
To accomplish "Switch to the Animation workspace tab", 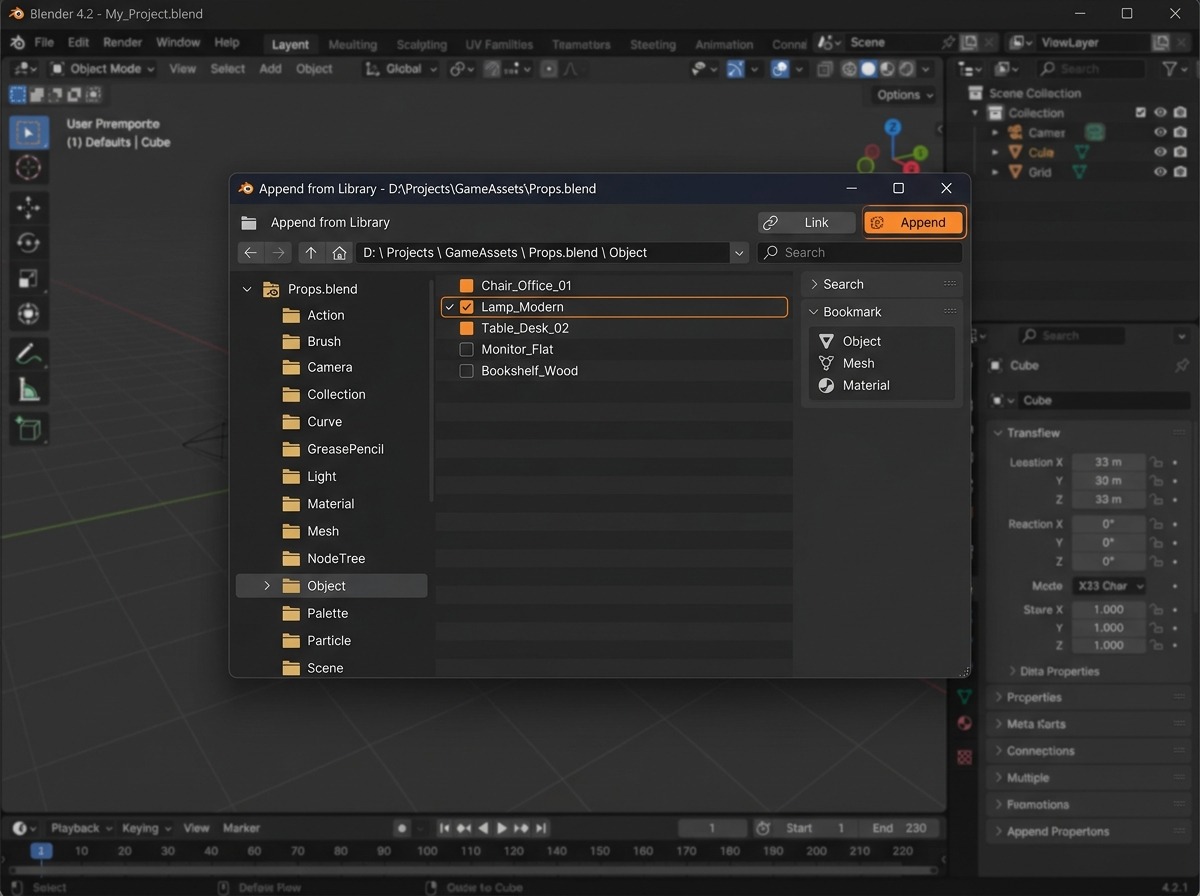I will pyautogui.click(x=724, y=45).
